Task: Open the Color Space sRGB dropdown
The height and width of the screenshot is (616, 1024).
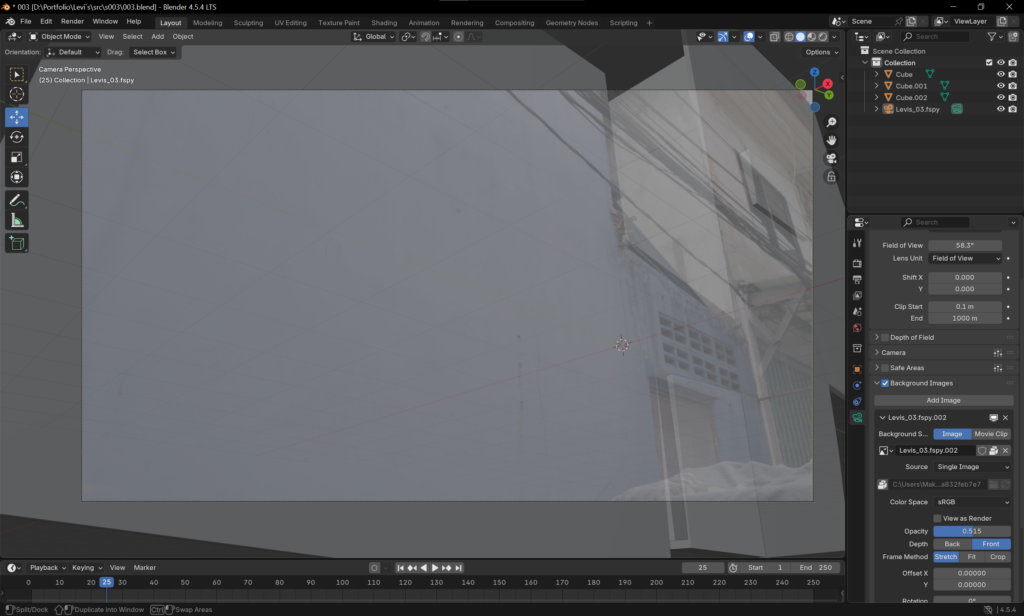Action: pos(972,502)
